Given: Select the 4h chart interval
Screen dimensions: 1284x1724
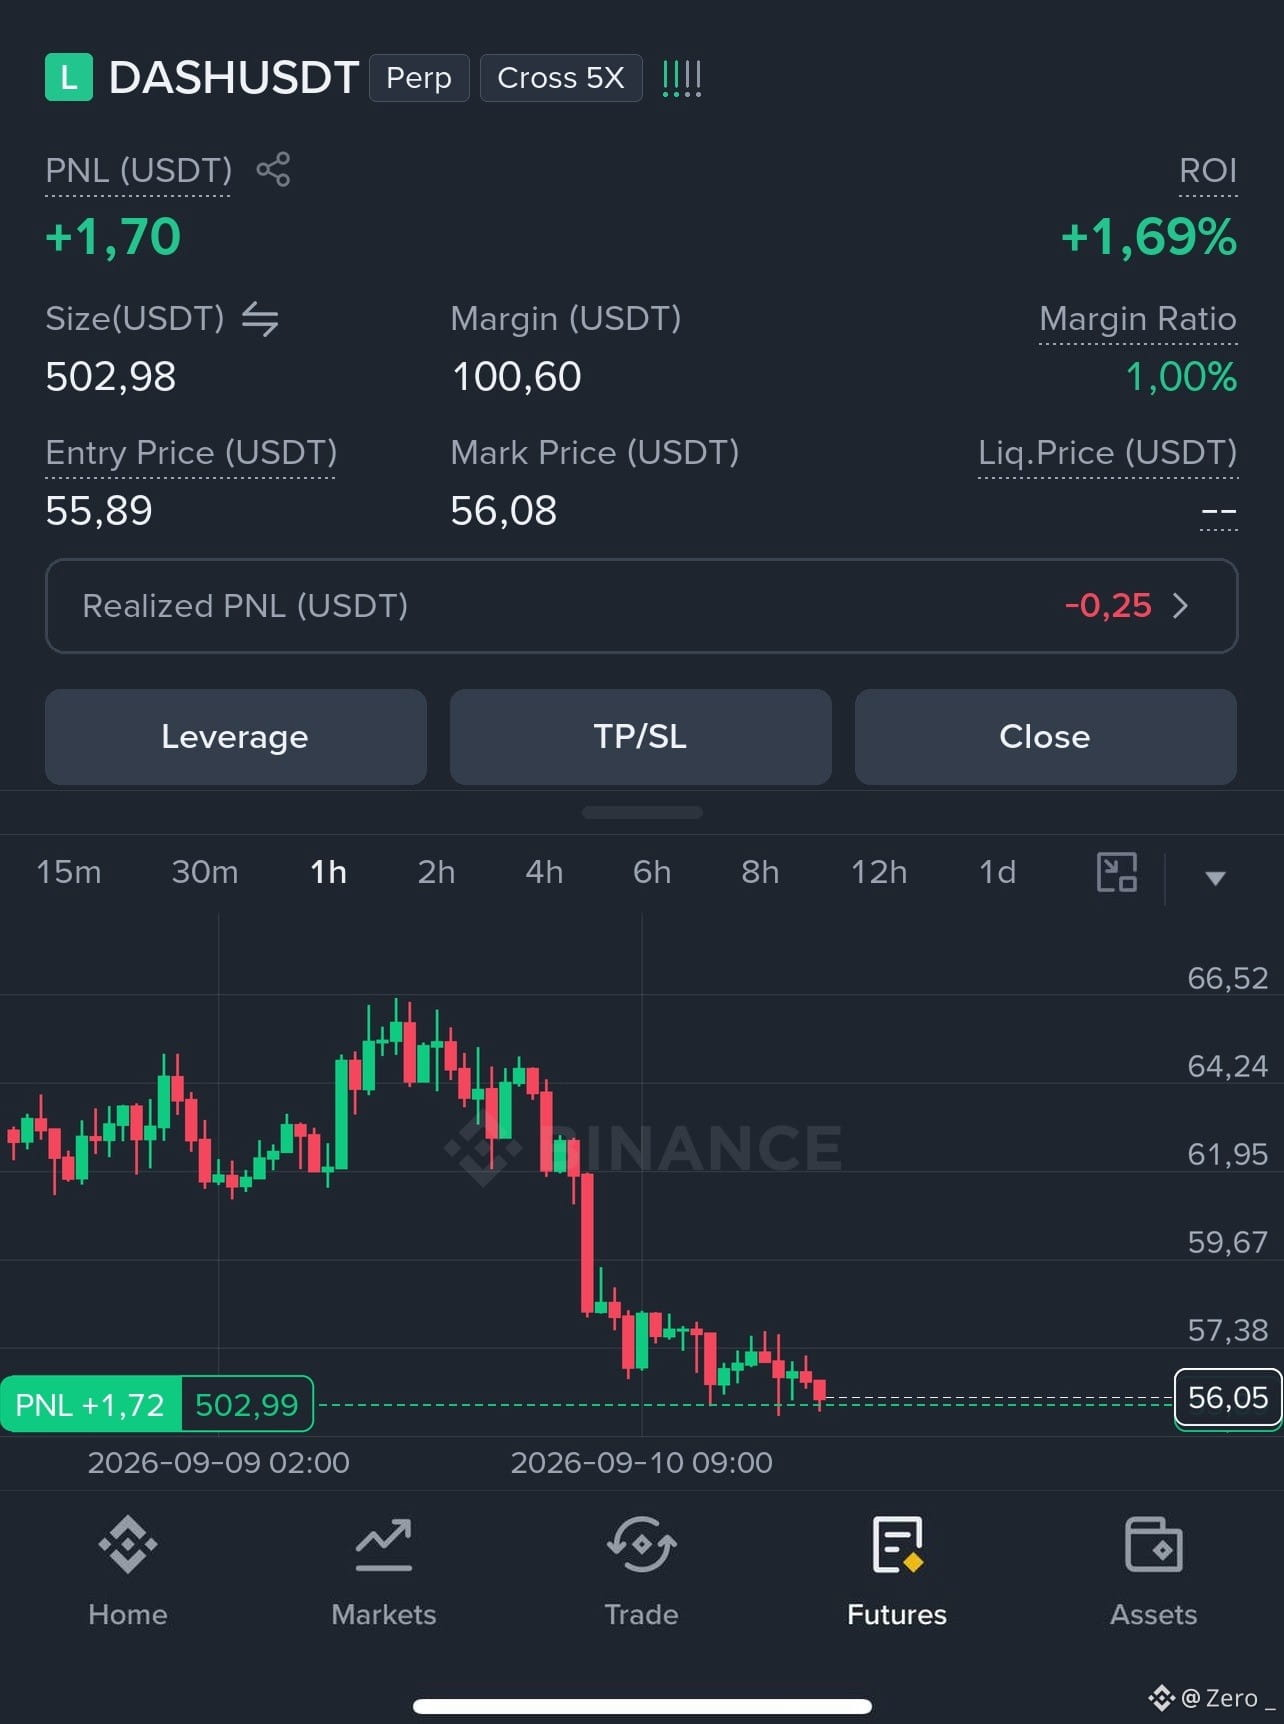Looking at the screenshot, I should pos(544,872).
